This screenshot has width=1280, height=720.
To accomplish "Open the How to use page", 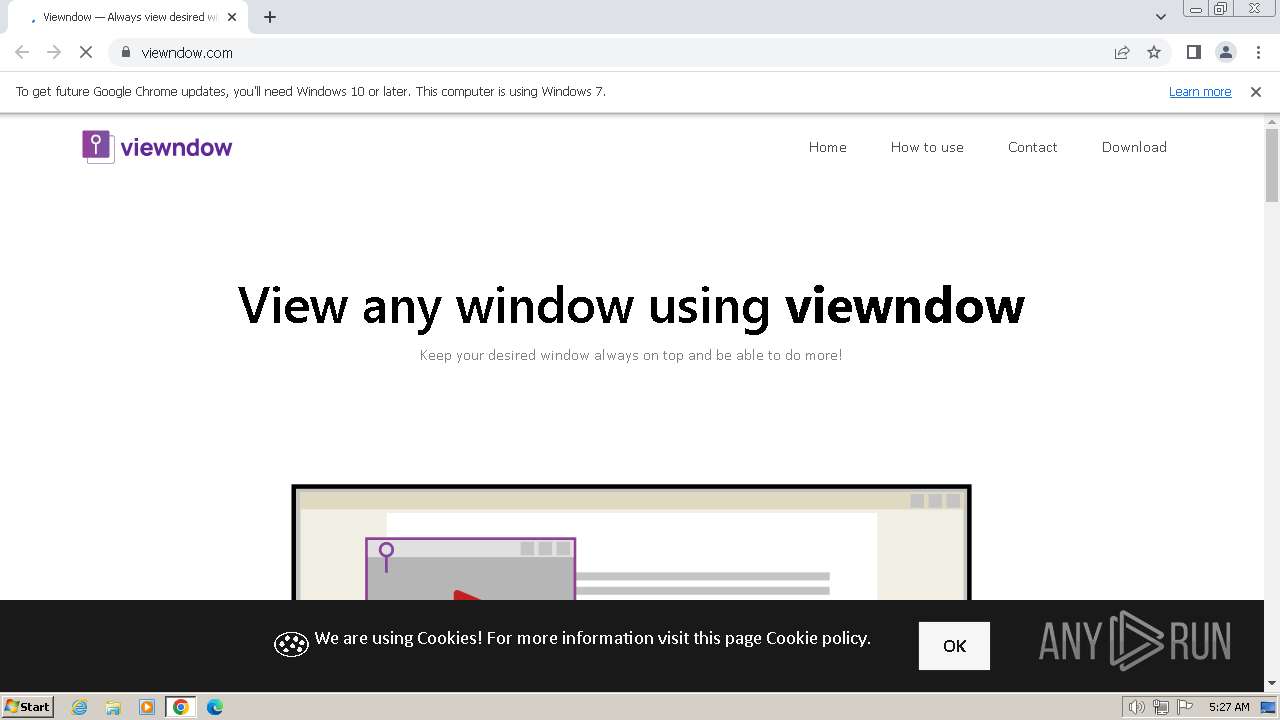I will pos(927,147).
